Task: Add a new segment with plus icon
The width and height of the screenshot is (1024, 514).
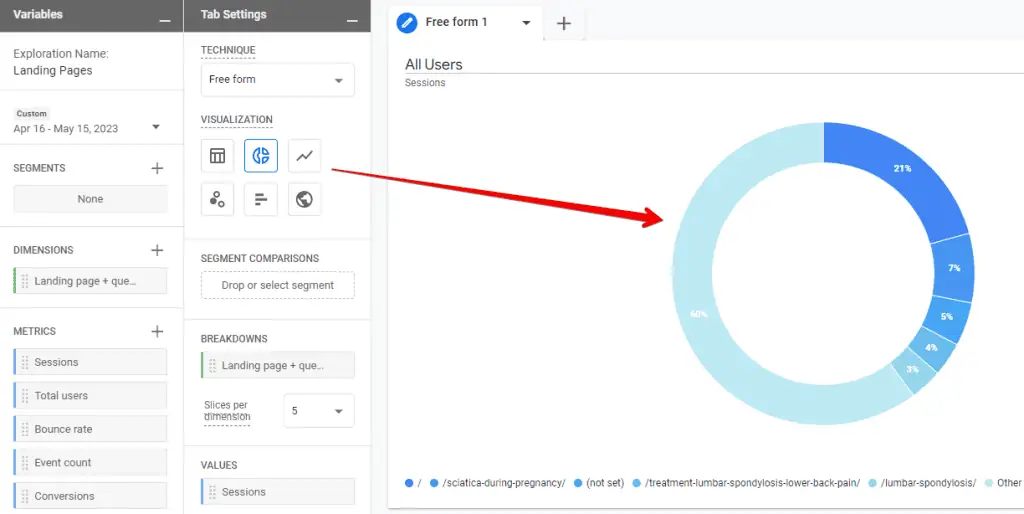Action: click(157, 168)
